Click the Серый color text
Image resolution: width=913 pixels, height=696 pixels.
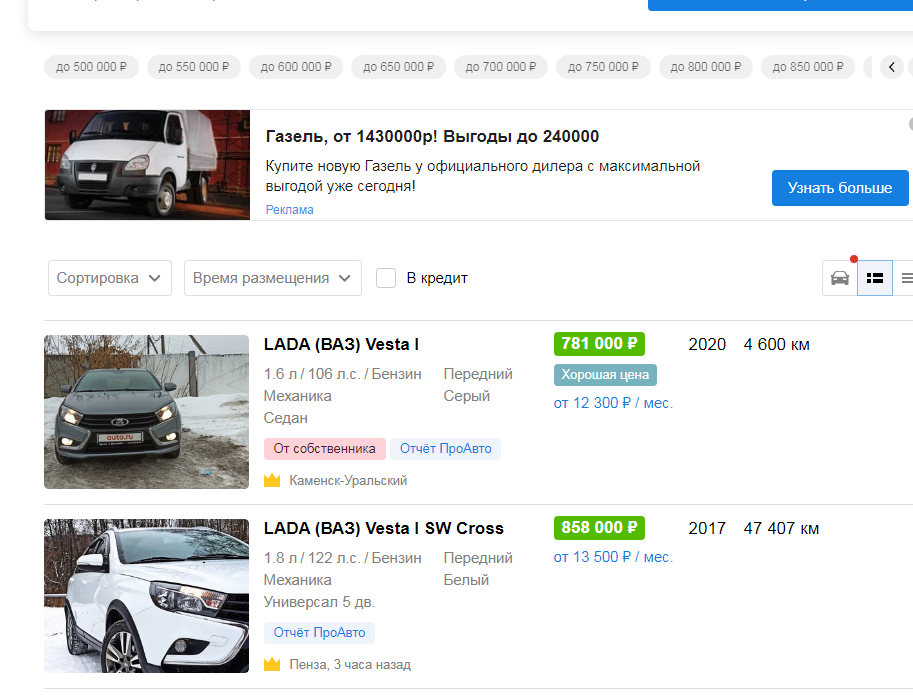click(x=466, y=396)
